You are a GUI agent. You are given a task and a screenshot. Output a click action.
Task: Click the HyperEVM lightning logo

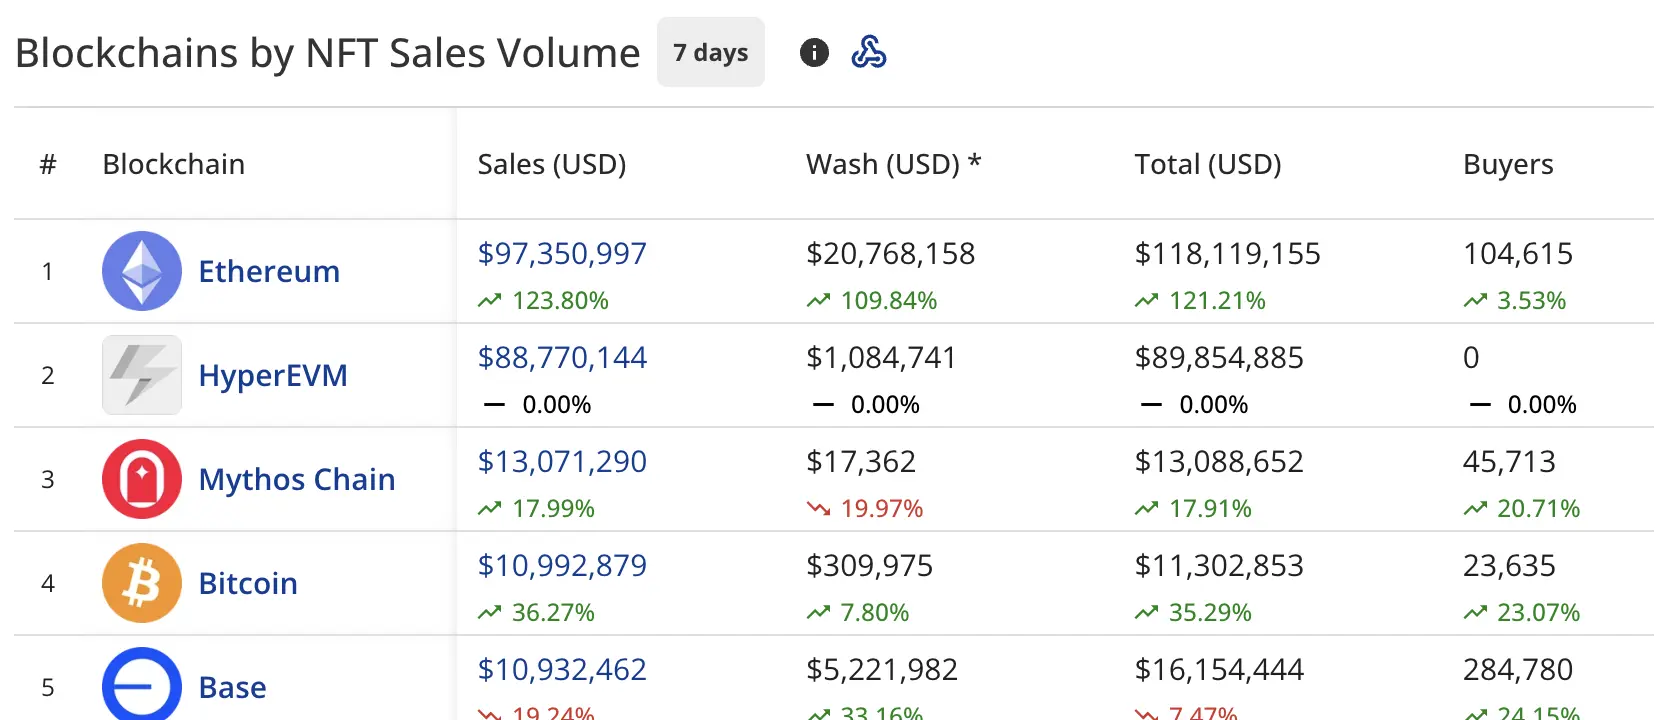coord(142,375)
